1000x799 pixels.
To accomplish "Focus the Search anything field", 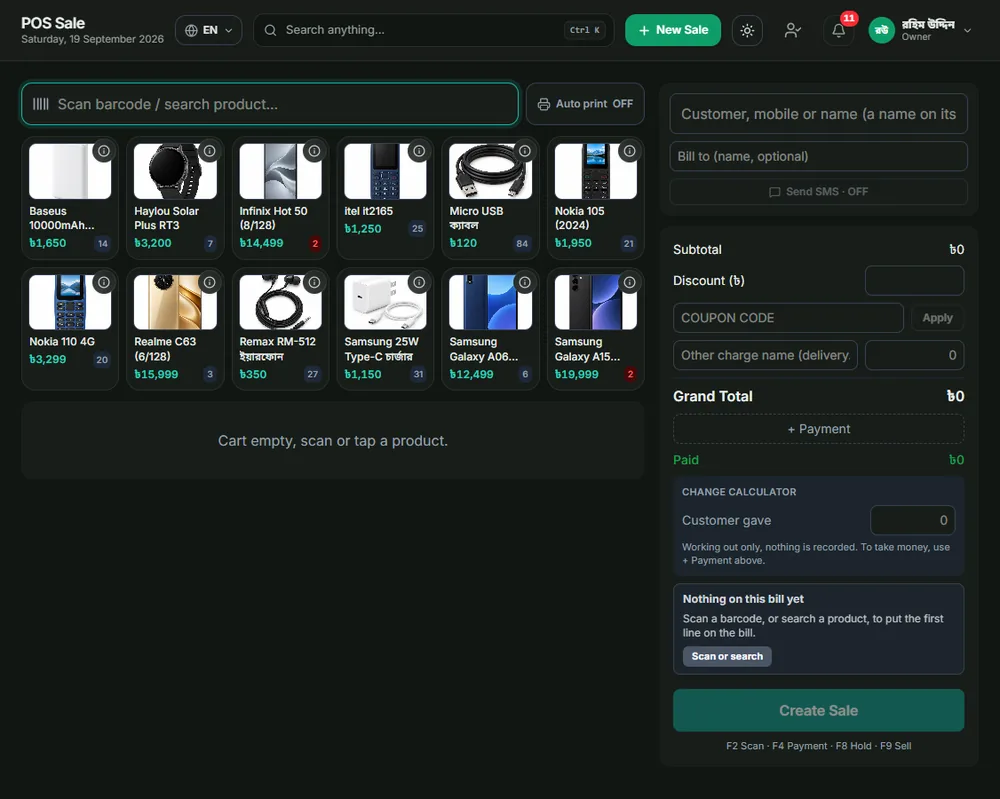I will coord(434,30).
